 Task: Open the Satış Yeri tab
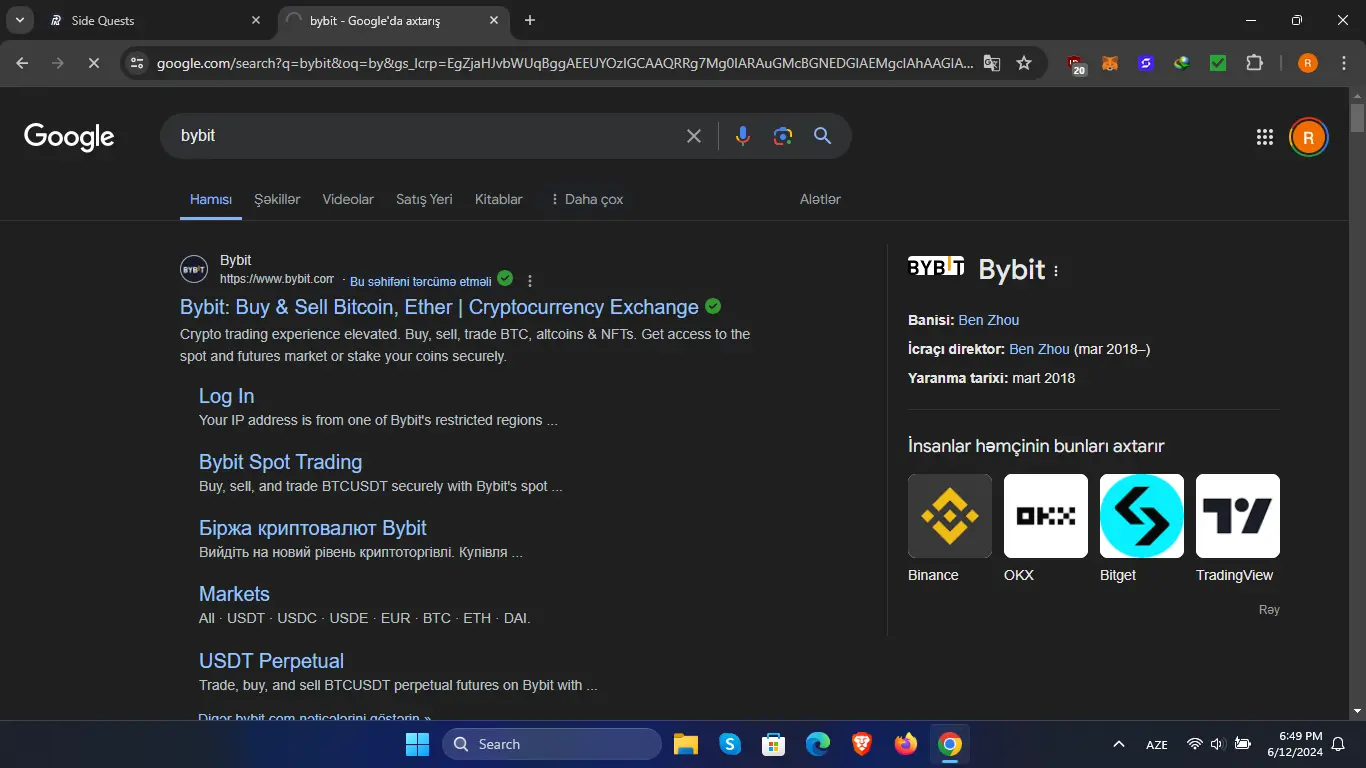[x=424, y=199]
